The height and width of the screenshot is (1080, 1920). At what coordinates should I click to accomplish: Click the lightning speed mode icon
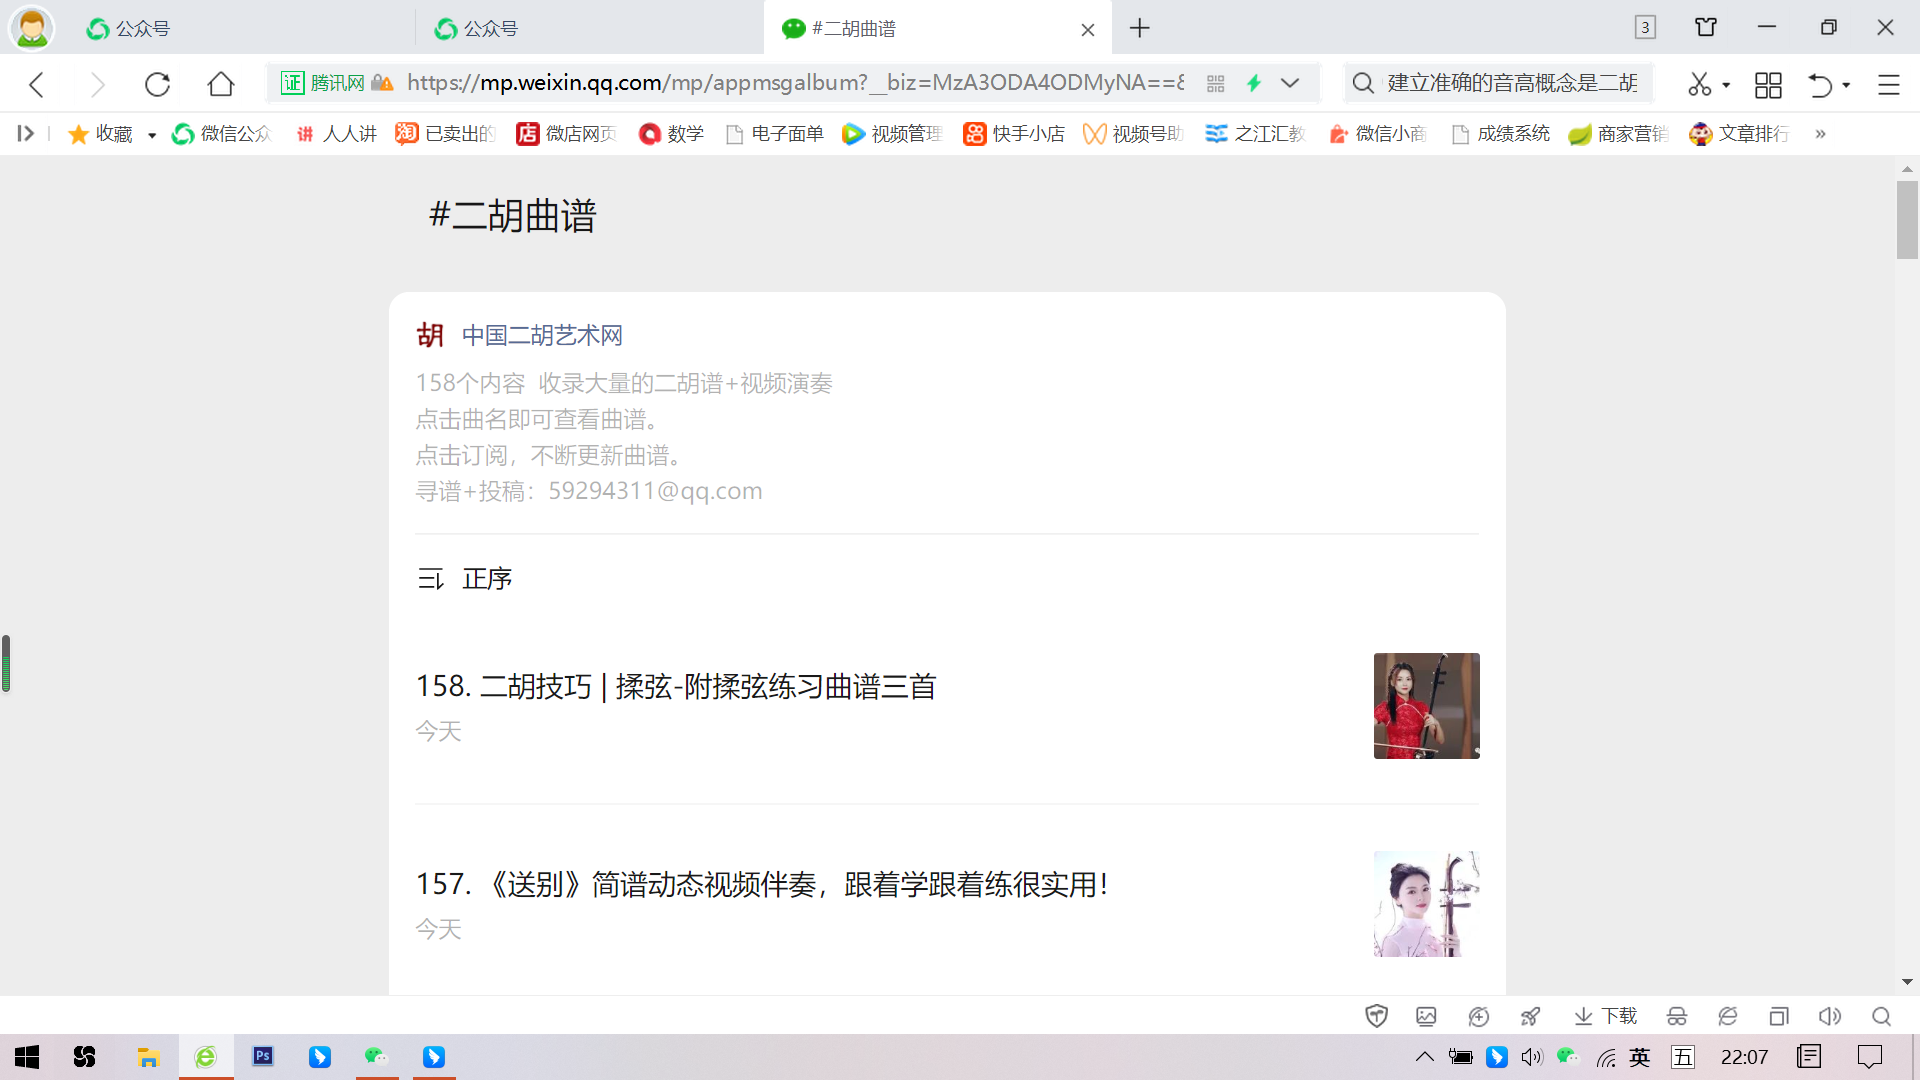[1253, 84]
